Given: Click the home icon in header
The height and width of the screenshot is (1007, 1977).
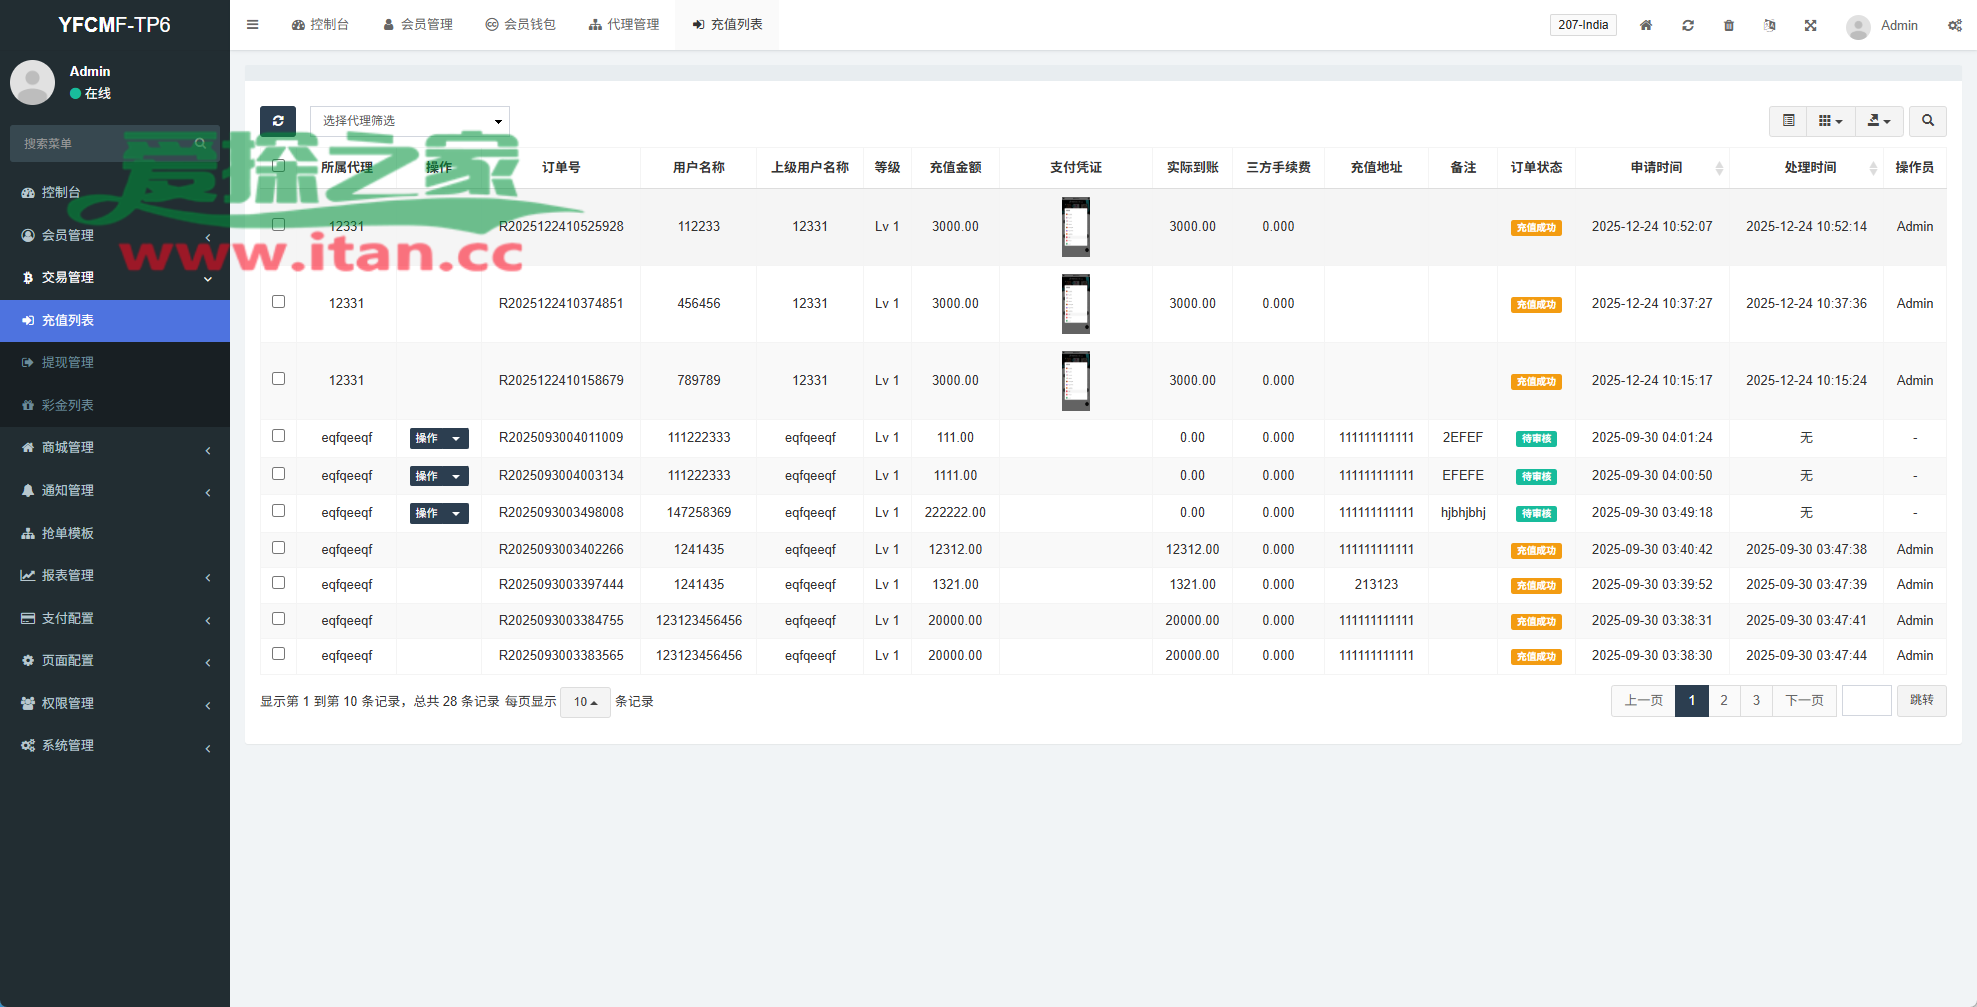Looking at the screenshot, I should pos(1645,25).
